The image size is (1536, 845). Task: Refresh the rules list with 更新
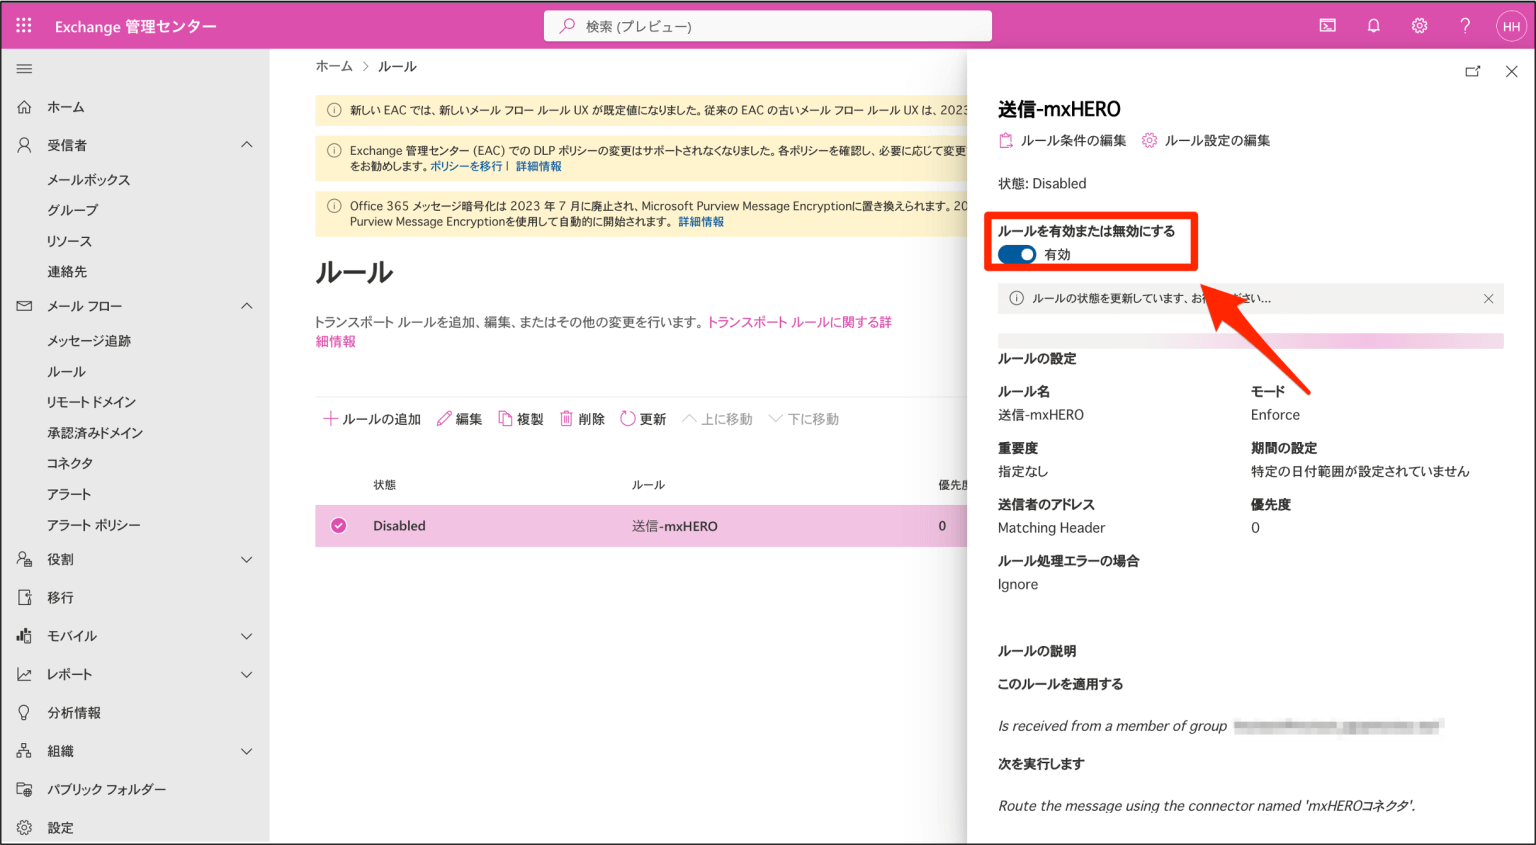pyautogui.click(x=643, y=418)
